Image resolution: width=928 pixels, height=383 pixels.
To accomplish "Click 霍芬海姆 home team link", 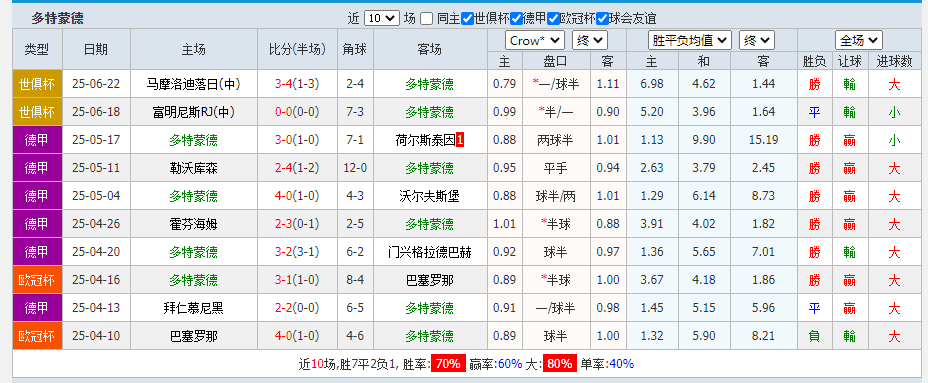I will pyautogui.click(x=194, y=224).
